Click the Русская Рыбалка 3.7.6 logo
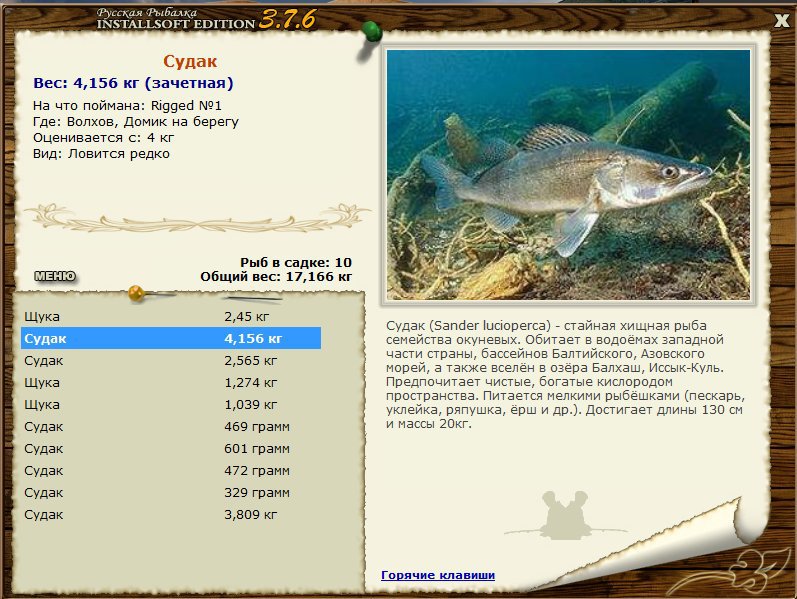The image size is (797, 599). (206, 19)
